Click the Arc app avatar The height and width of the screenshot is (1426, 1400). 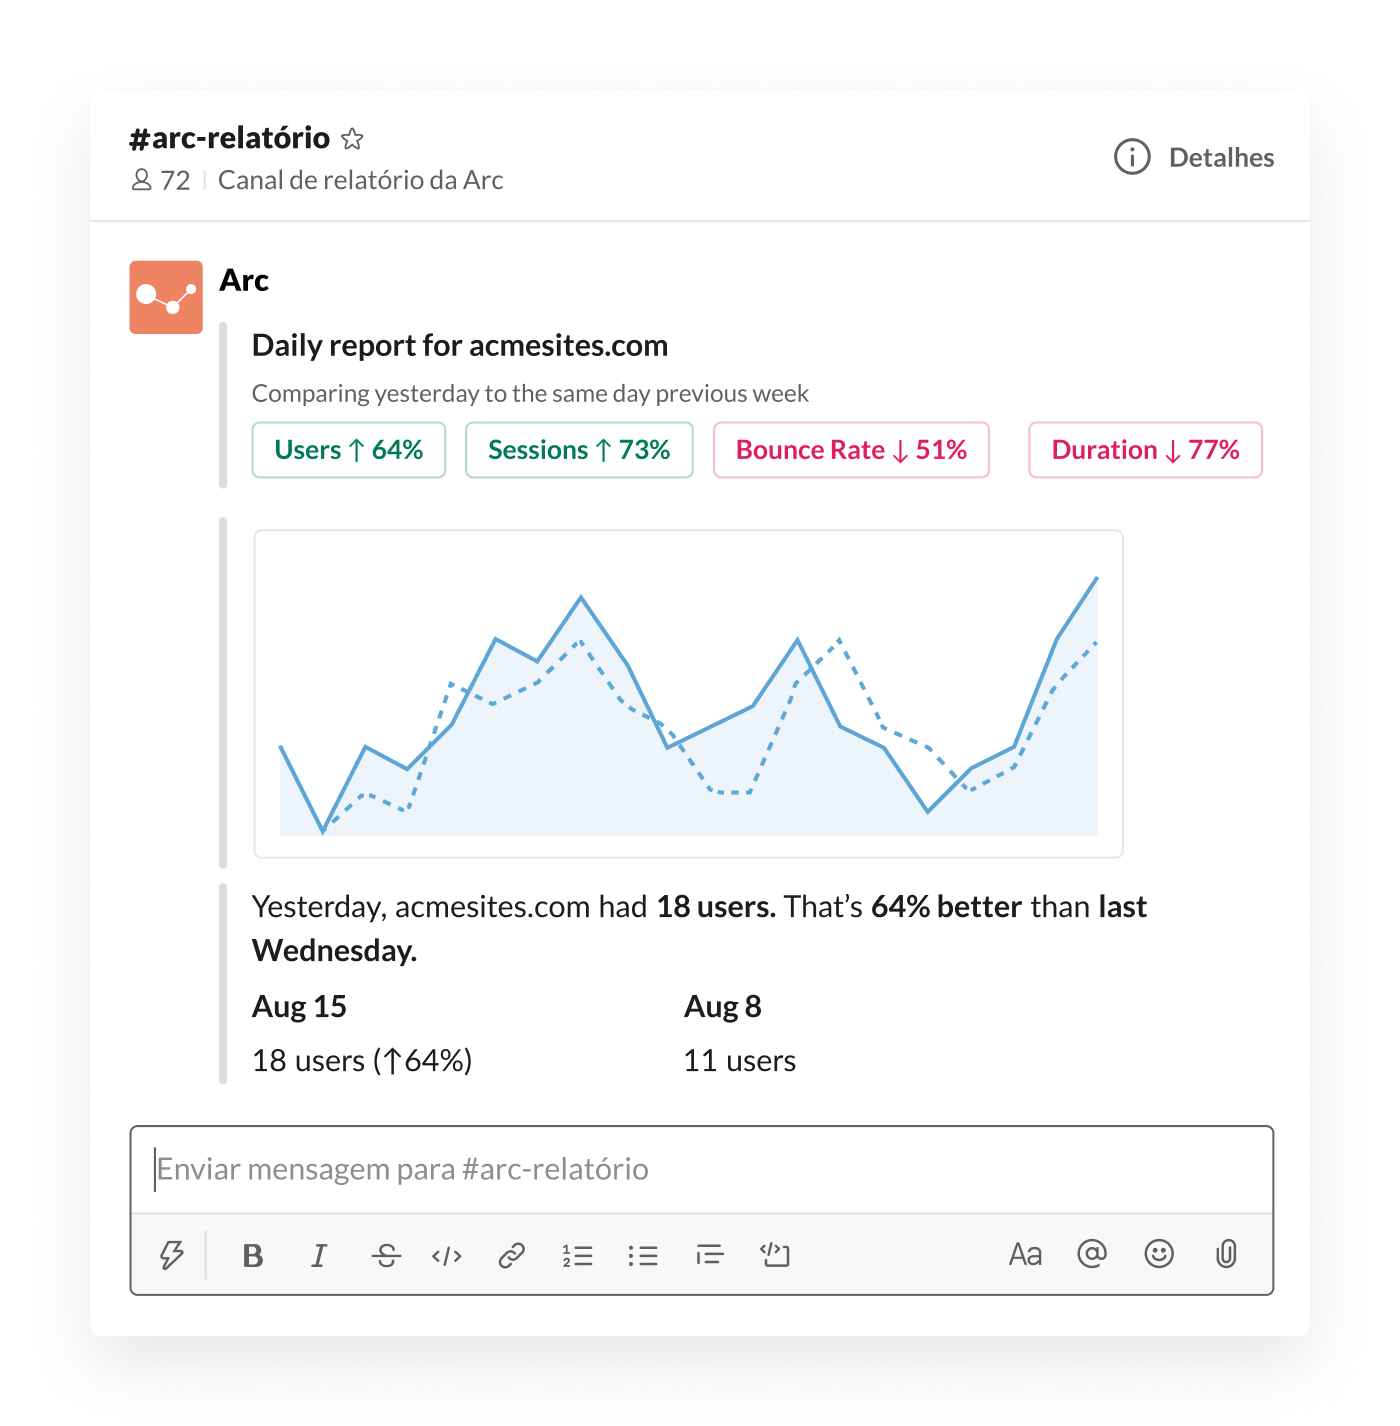tap(166, 297)
